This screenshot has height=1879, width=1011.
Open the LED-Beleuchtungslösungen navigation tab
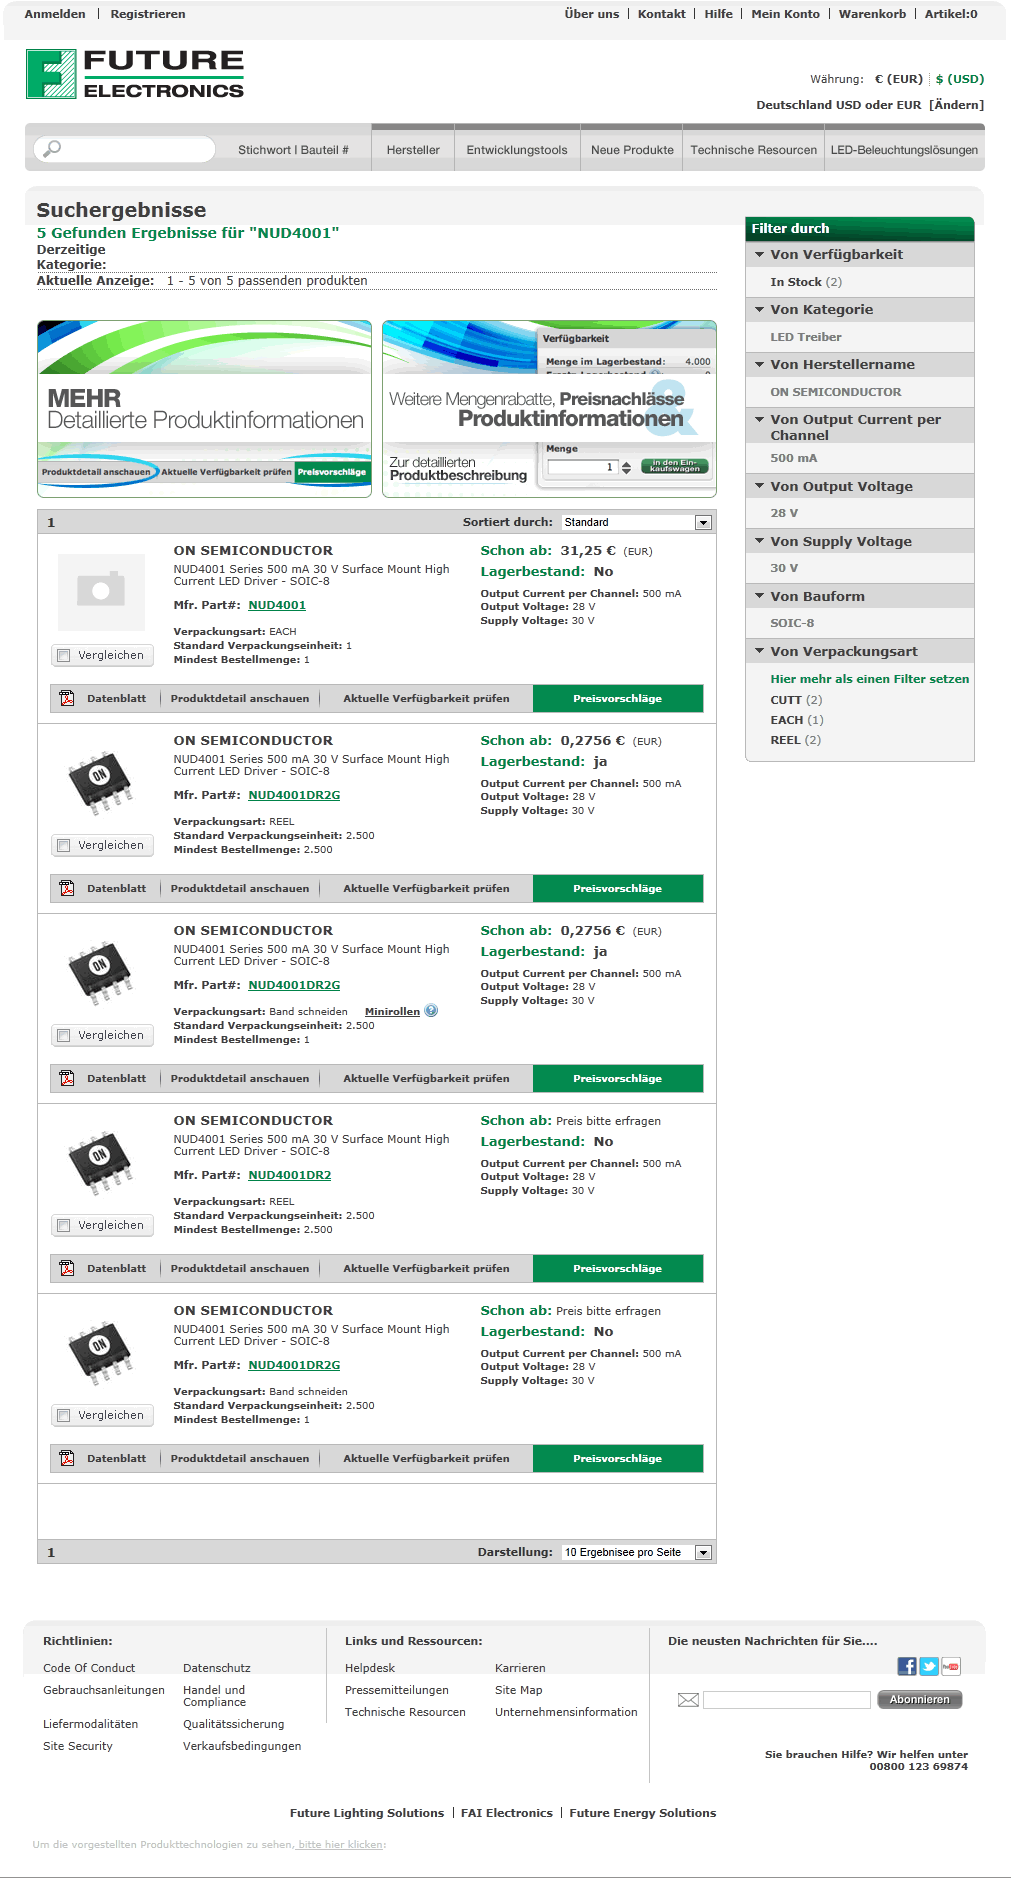[904, 150]
